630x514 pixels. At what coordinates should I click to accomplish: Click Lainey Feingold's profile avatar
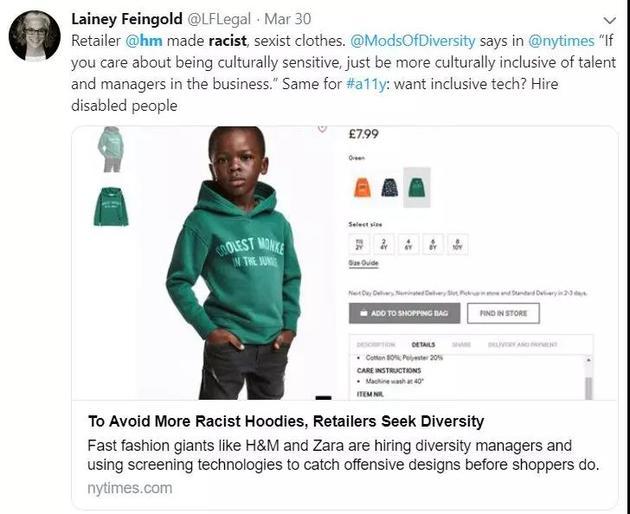tap(34, 36)
